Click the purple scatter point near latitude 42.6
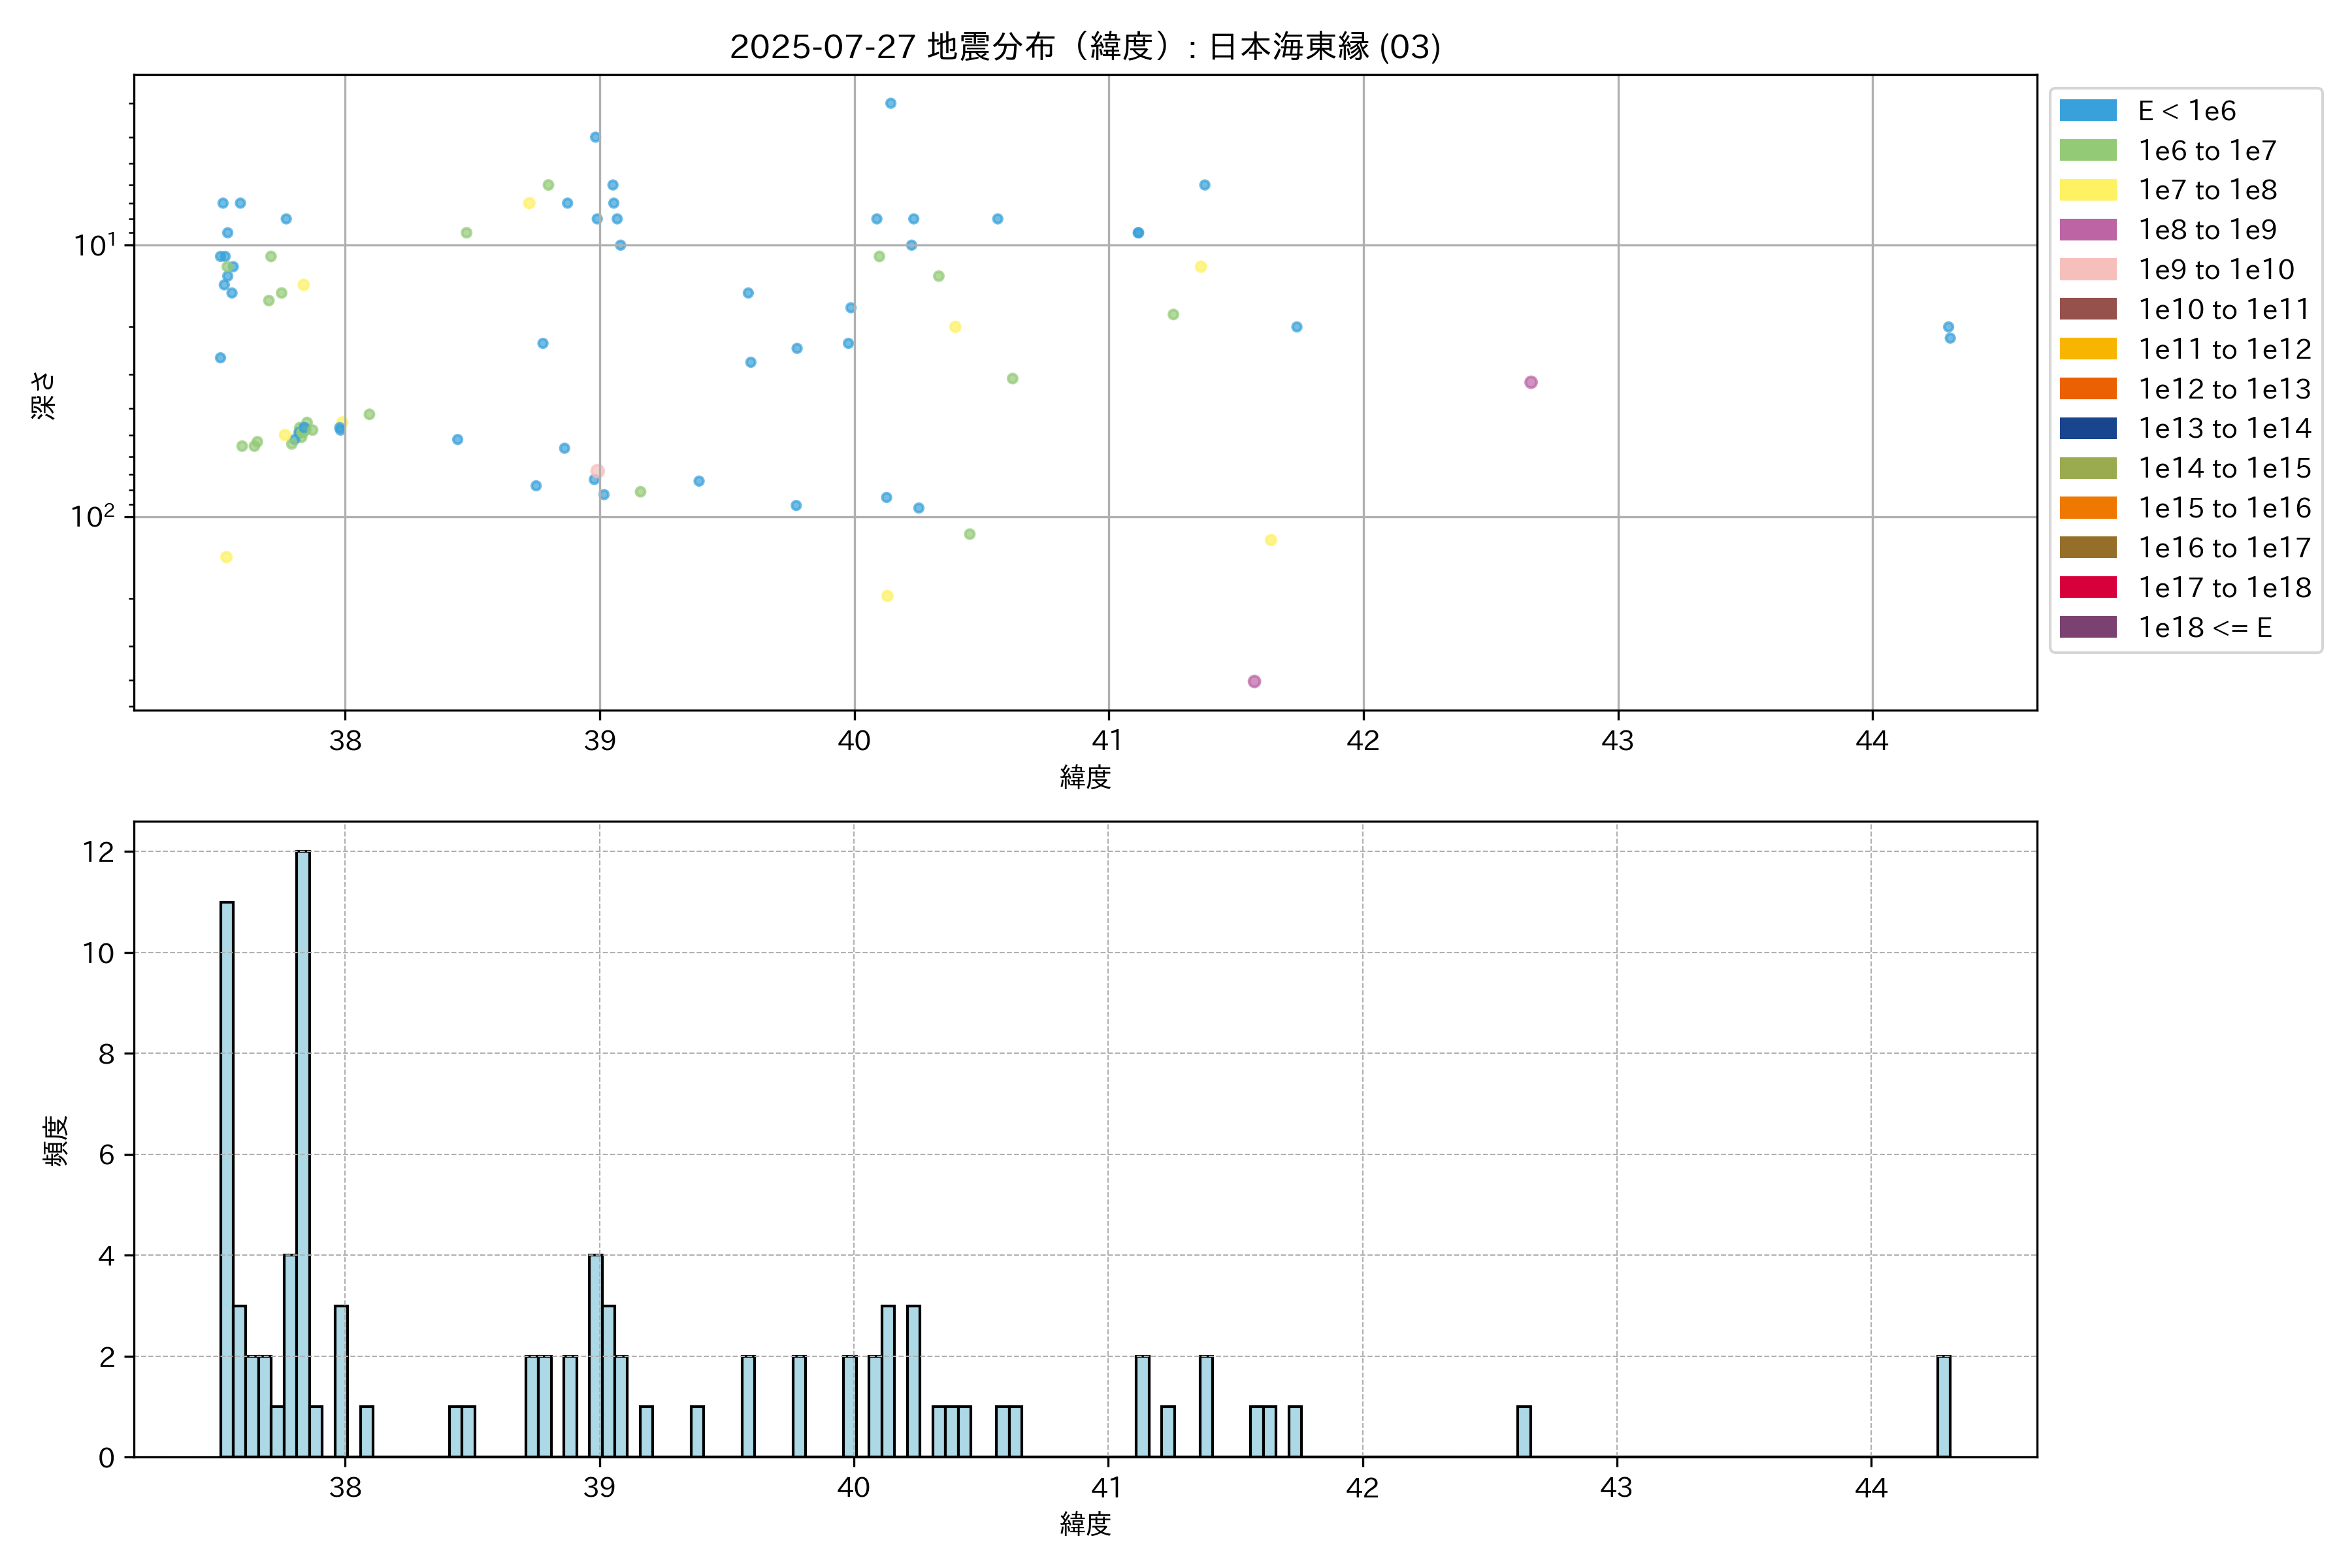This screenshot has height=1568, width=2352. [x=1530, y=382]
